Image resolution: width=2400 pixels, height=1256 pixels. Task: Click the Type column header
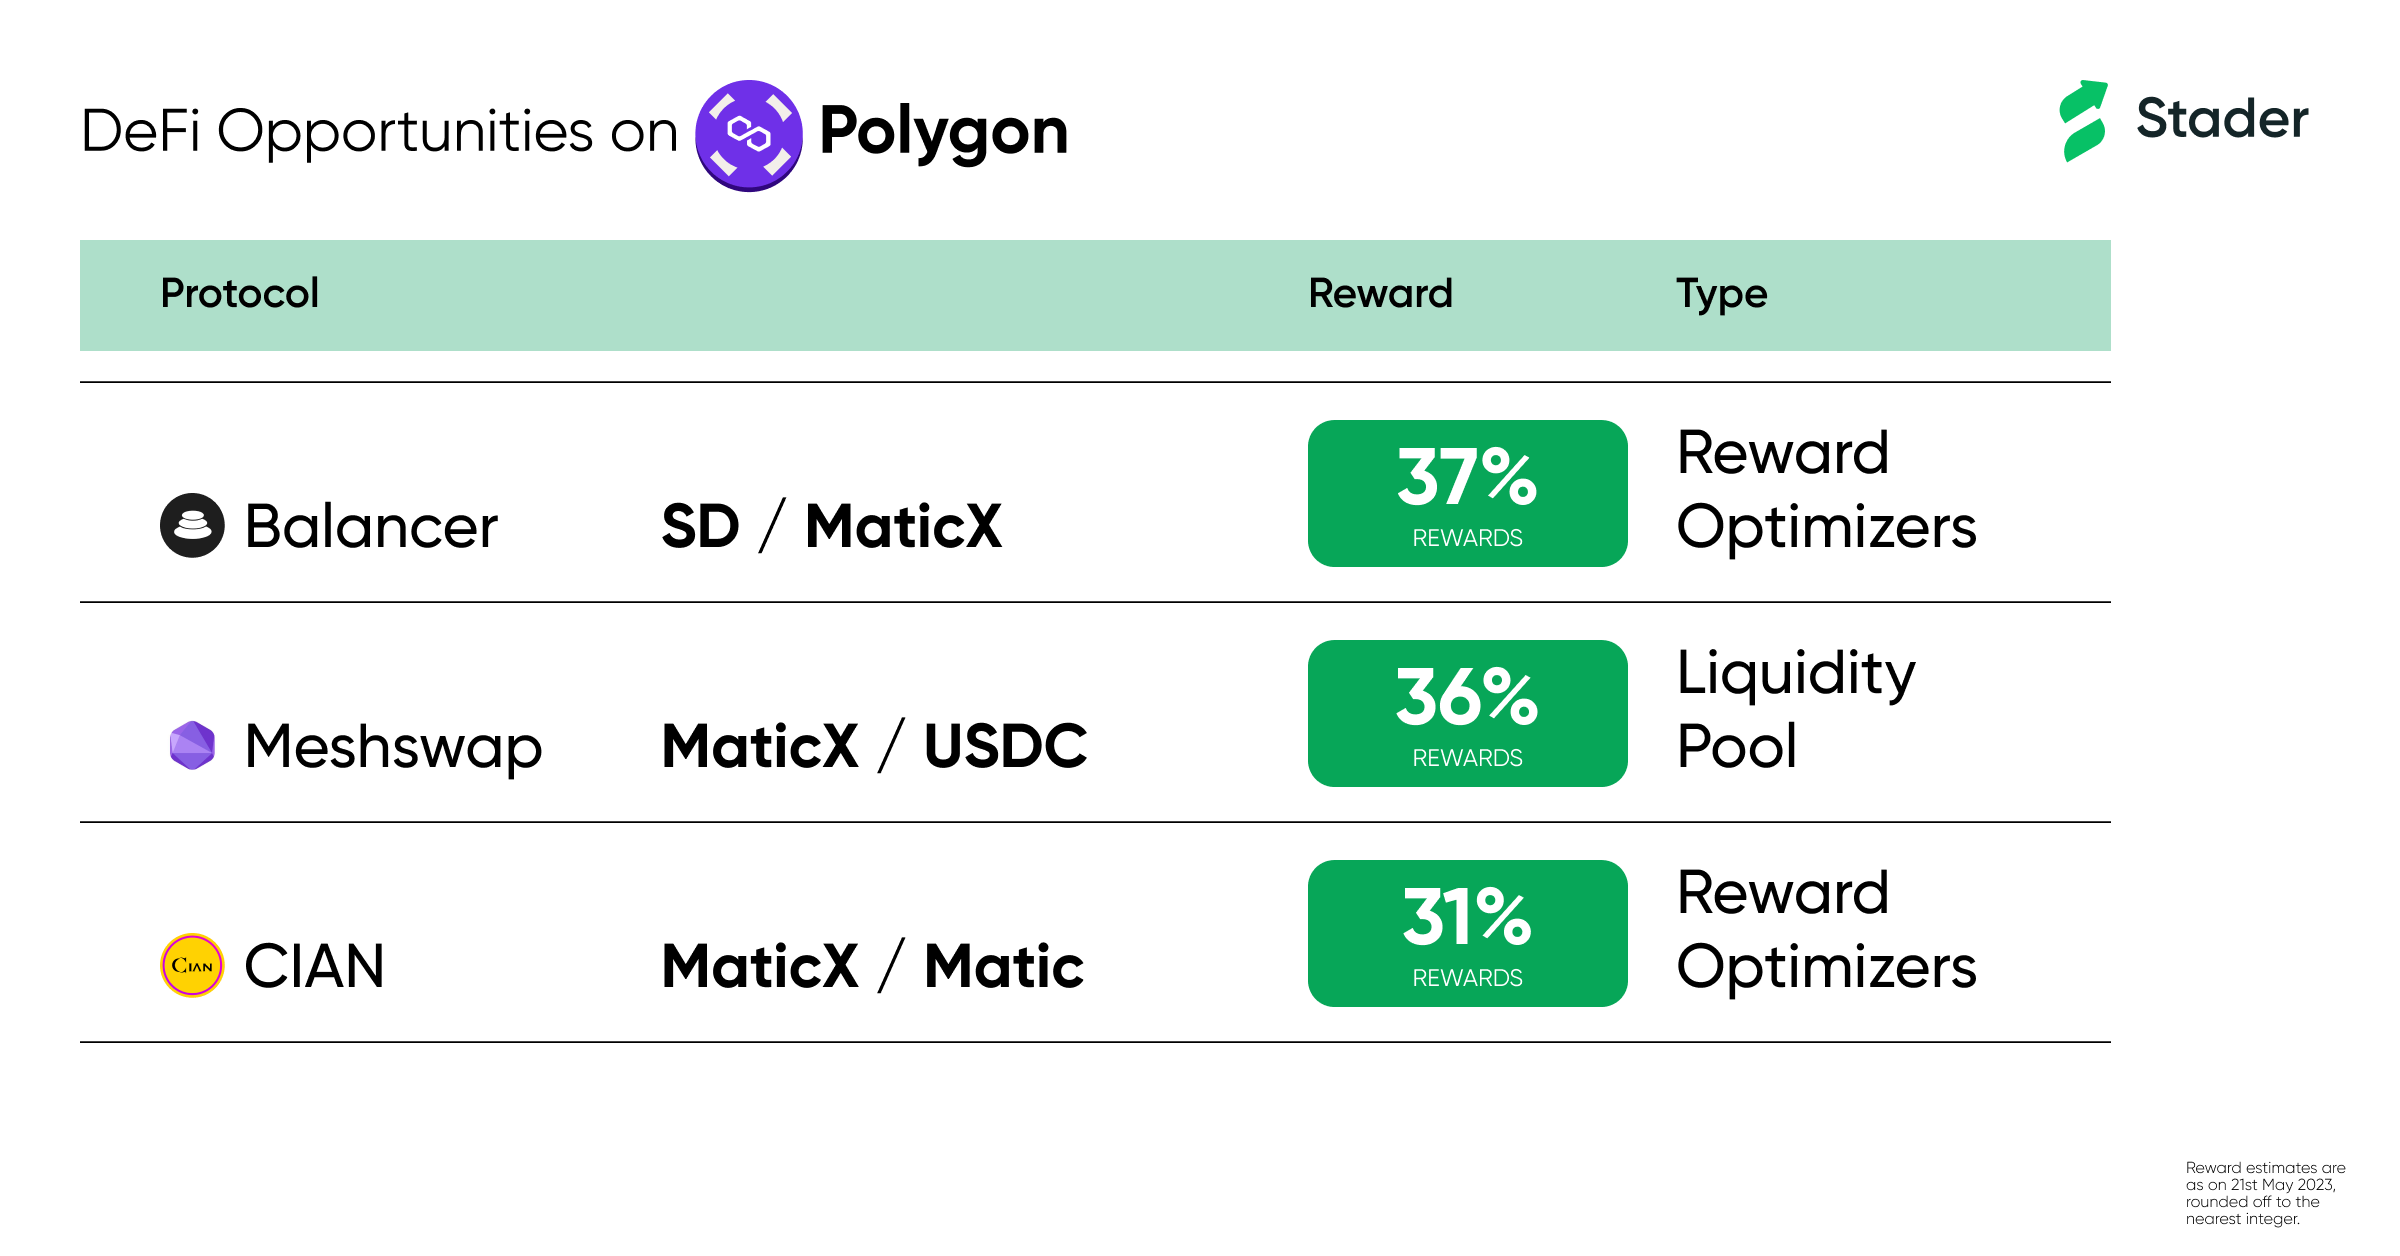pos(1722,295)
